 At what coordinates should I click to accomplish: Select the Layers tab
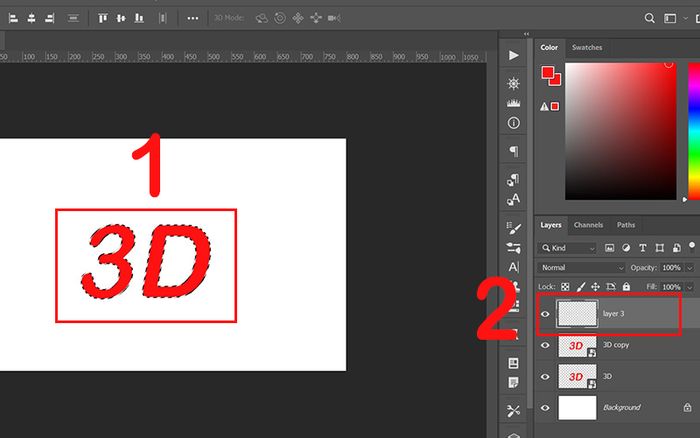[550, 225]
